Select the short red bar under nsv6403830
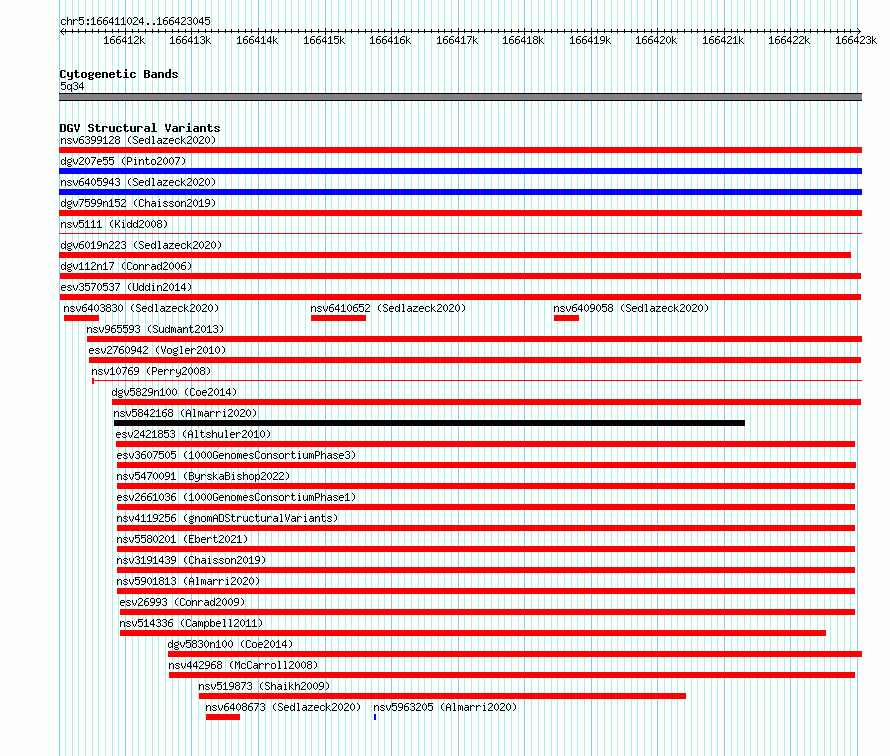Screen dimensions: 890x756 (x=81, y=318)
